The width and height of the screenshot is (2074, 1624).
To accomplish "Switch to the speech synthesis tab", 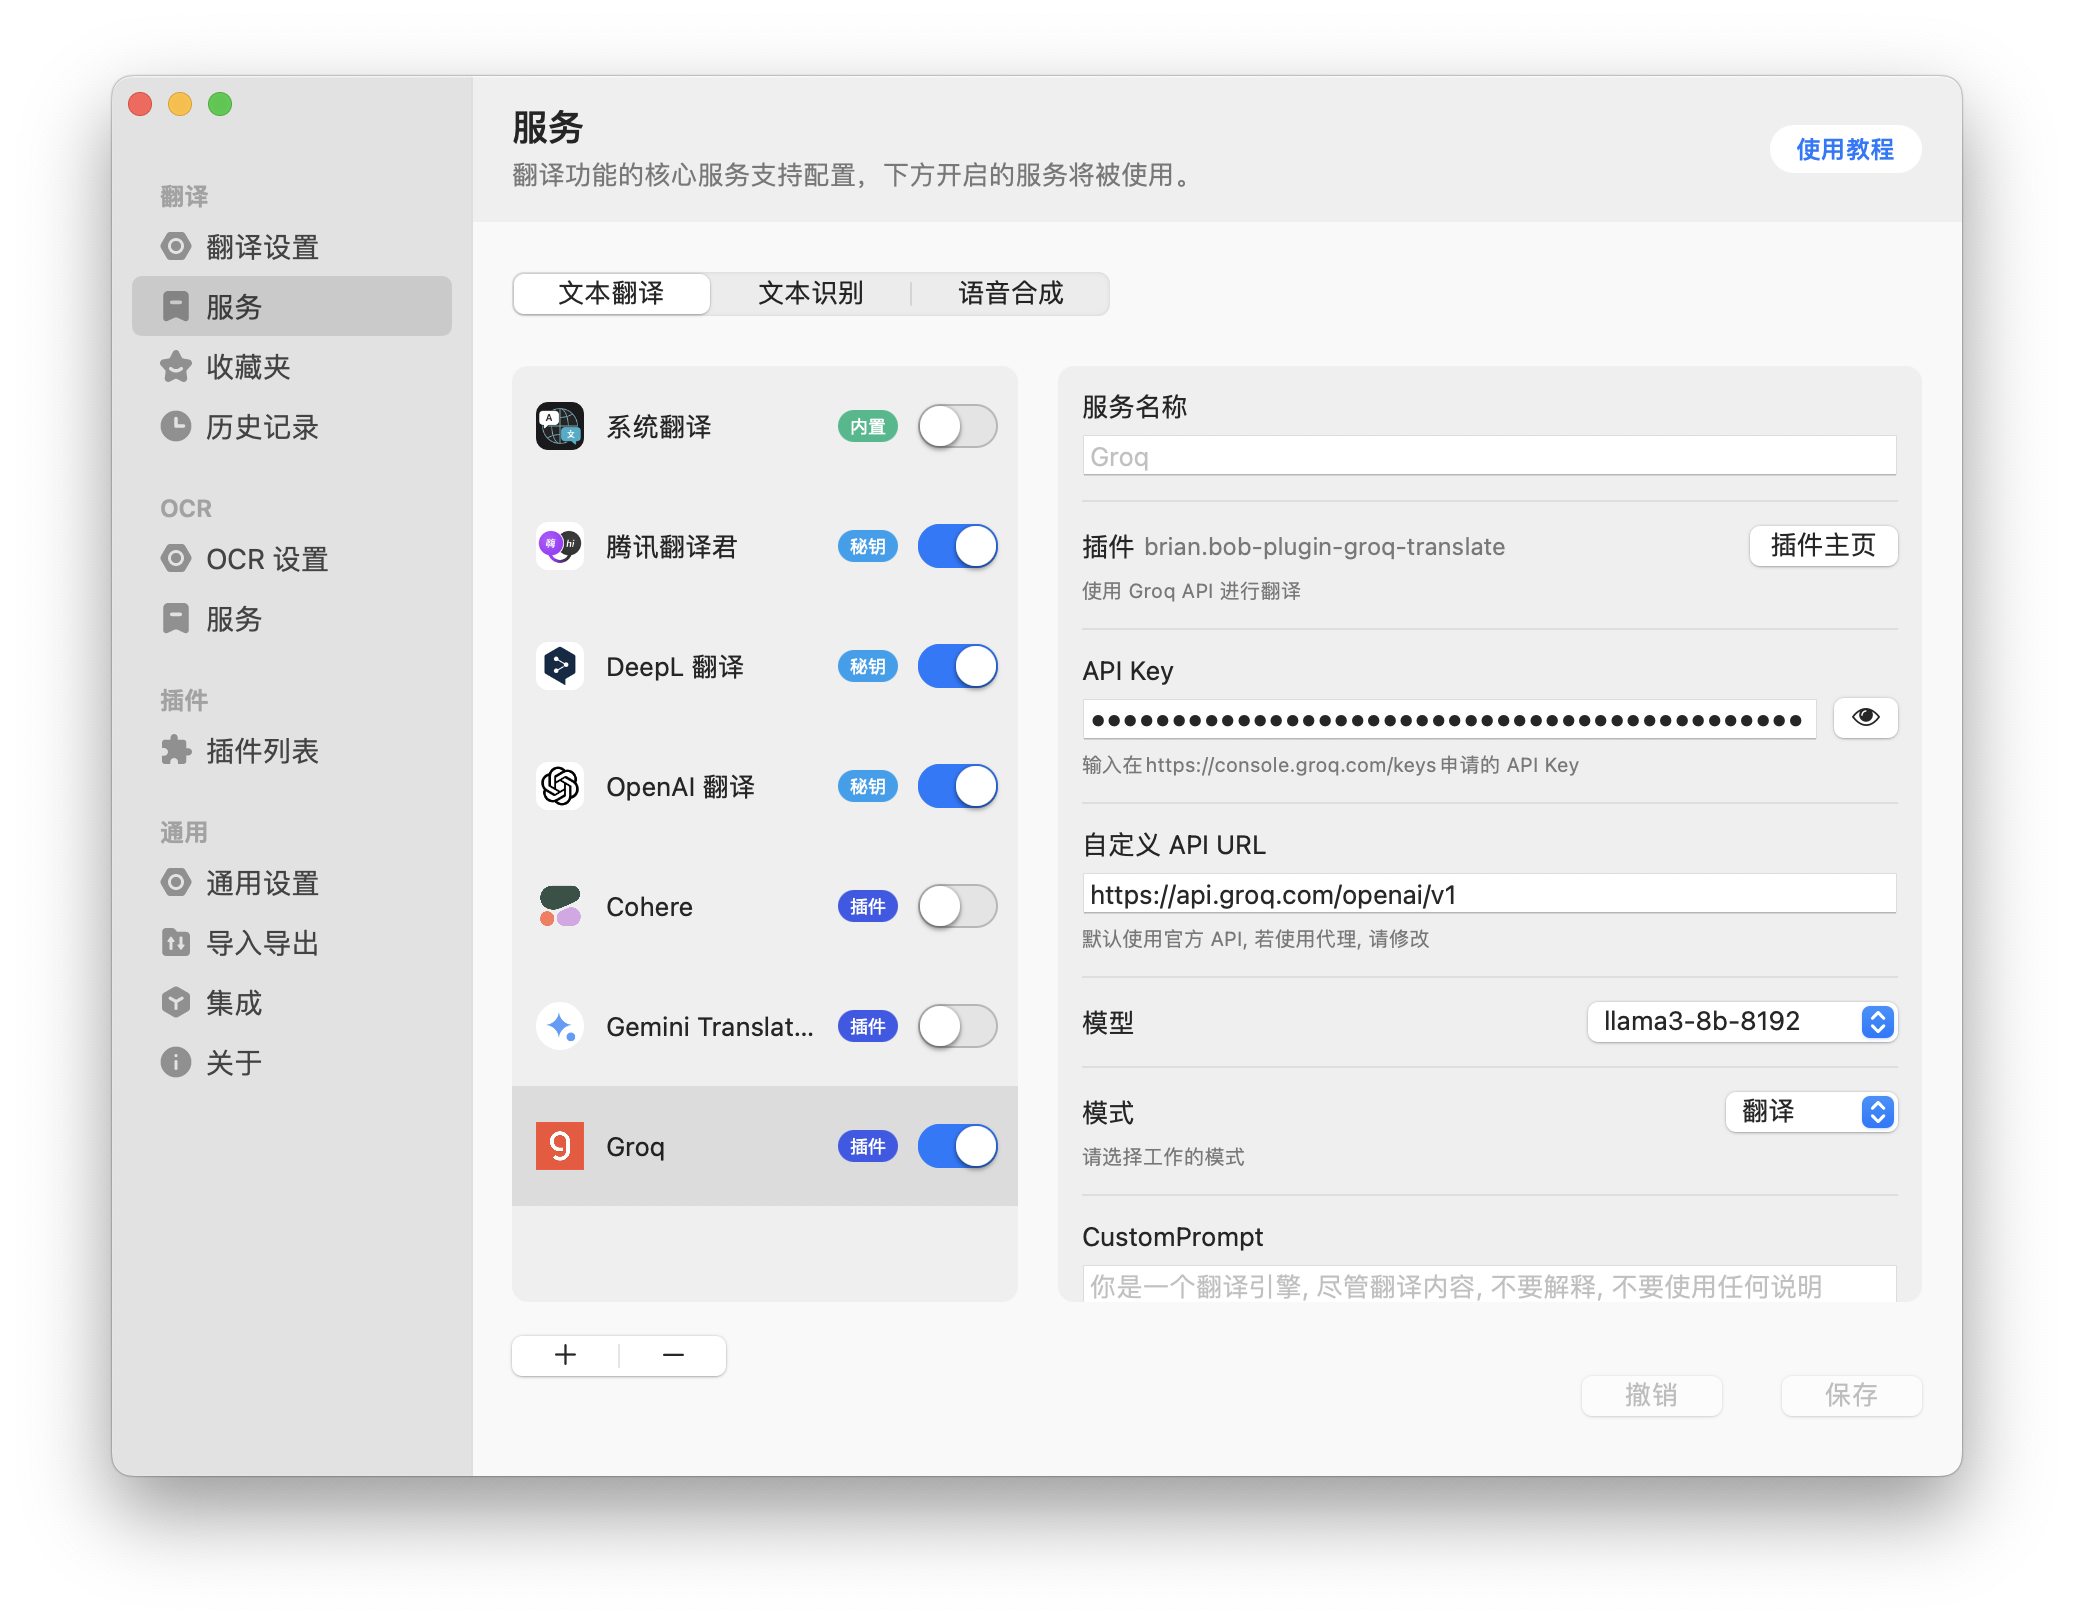I will point(1010,294).
